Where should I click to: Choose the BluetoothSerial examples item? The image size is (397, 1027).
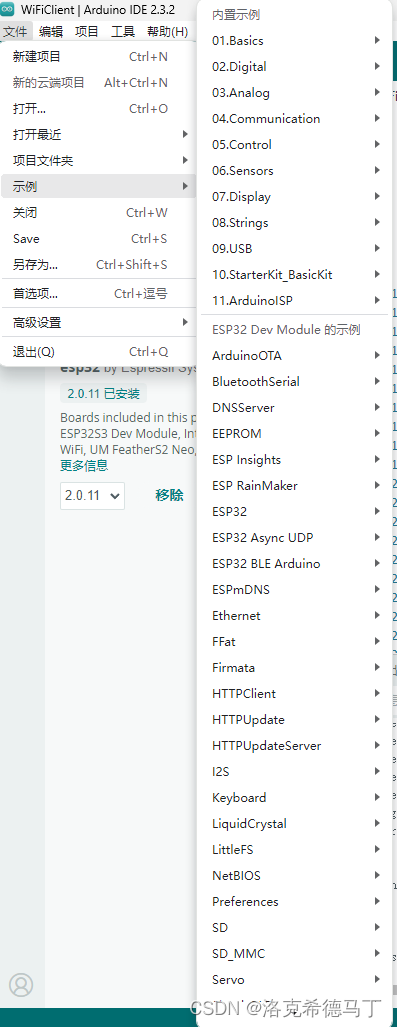point(297,381)
